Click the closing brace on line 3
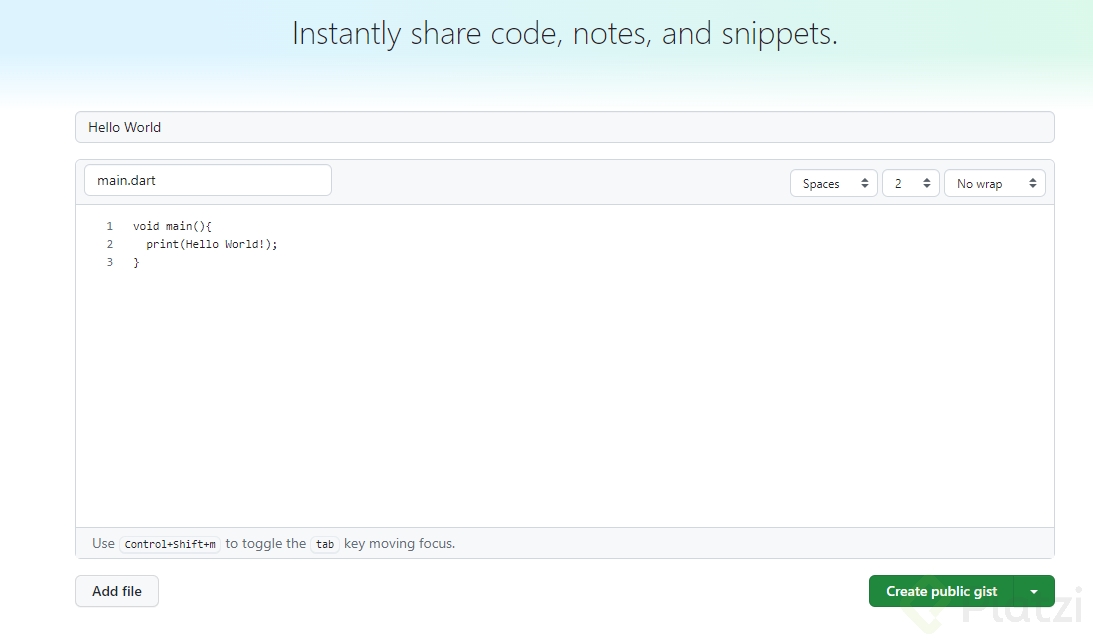Screen dimensions: 1093x641 pyautogui.click(x=137, y=262)
